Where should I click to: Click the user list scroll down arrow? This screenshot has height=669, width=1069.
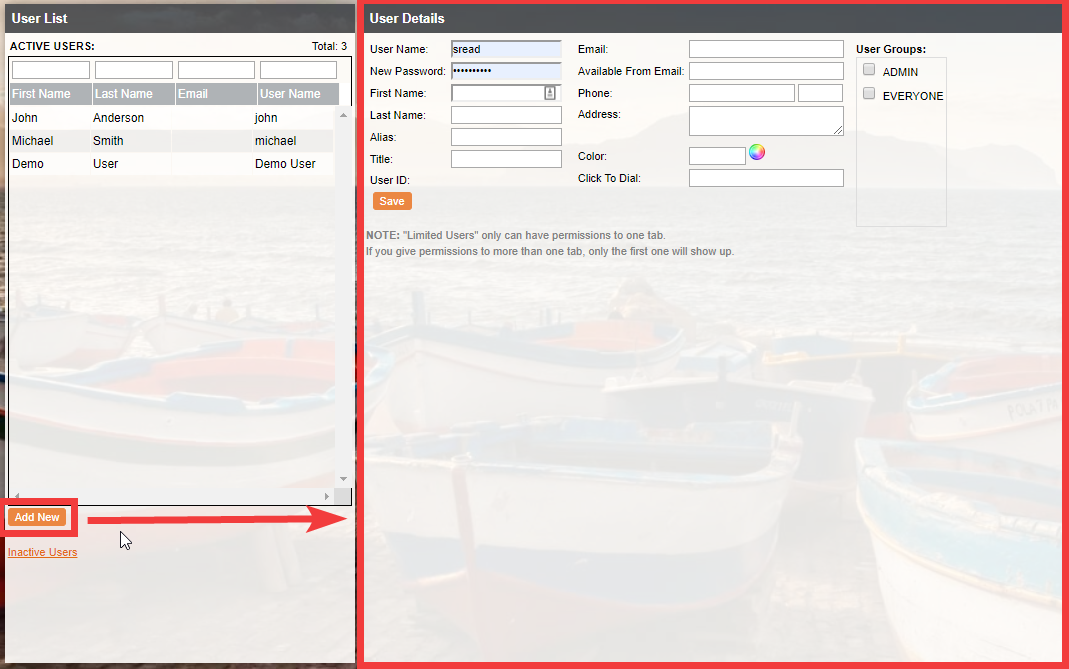tap(343, 479)
